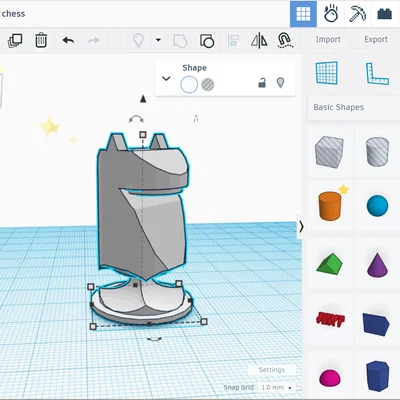Screen dimensions: 400x400
Task: Pick the navy Polygon shape
Action: click(378, 376)
